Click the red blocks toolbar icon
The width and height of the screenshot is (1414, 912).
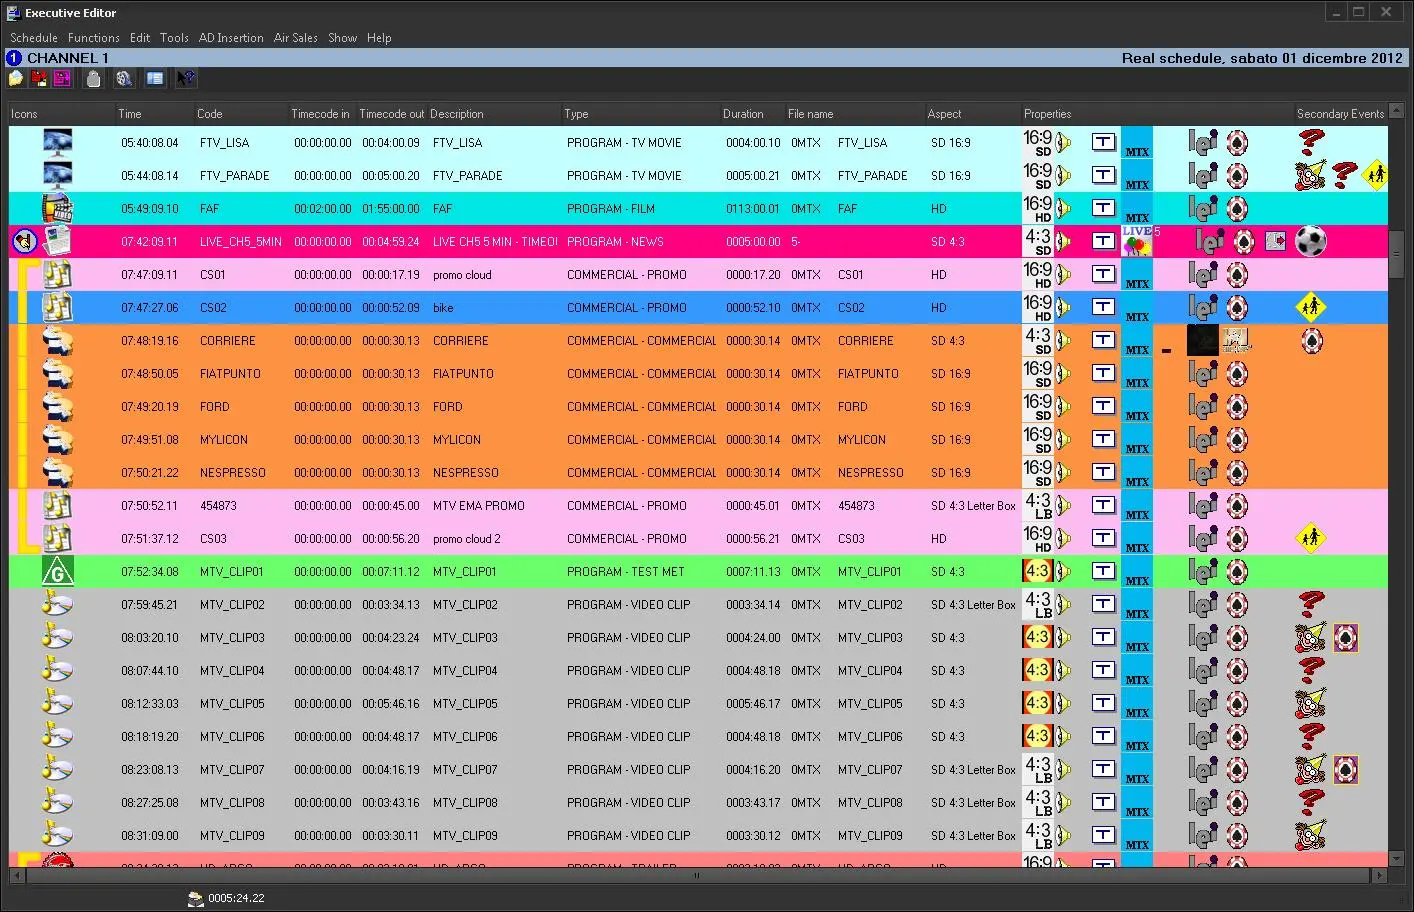(39, 78)
